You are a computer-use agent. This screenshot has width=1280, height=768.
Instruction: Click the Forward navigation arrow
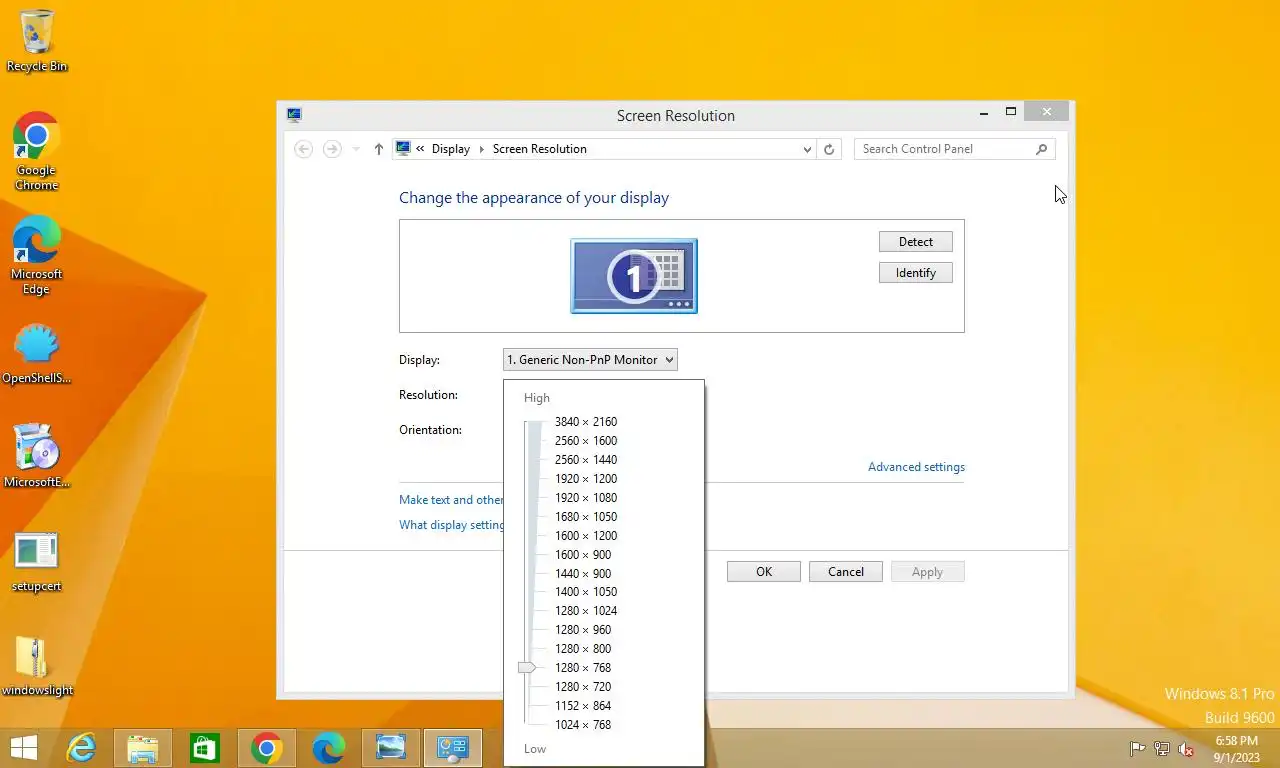[332, 149]
